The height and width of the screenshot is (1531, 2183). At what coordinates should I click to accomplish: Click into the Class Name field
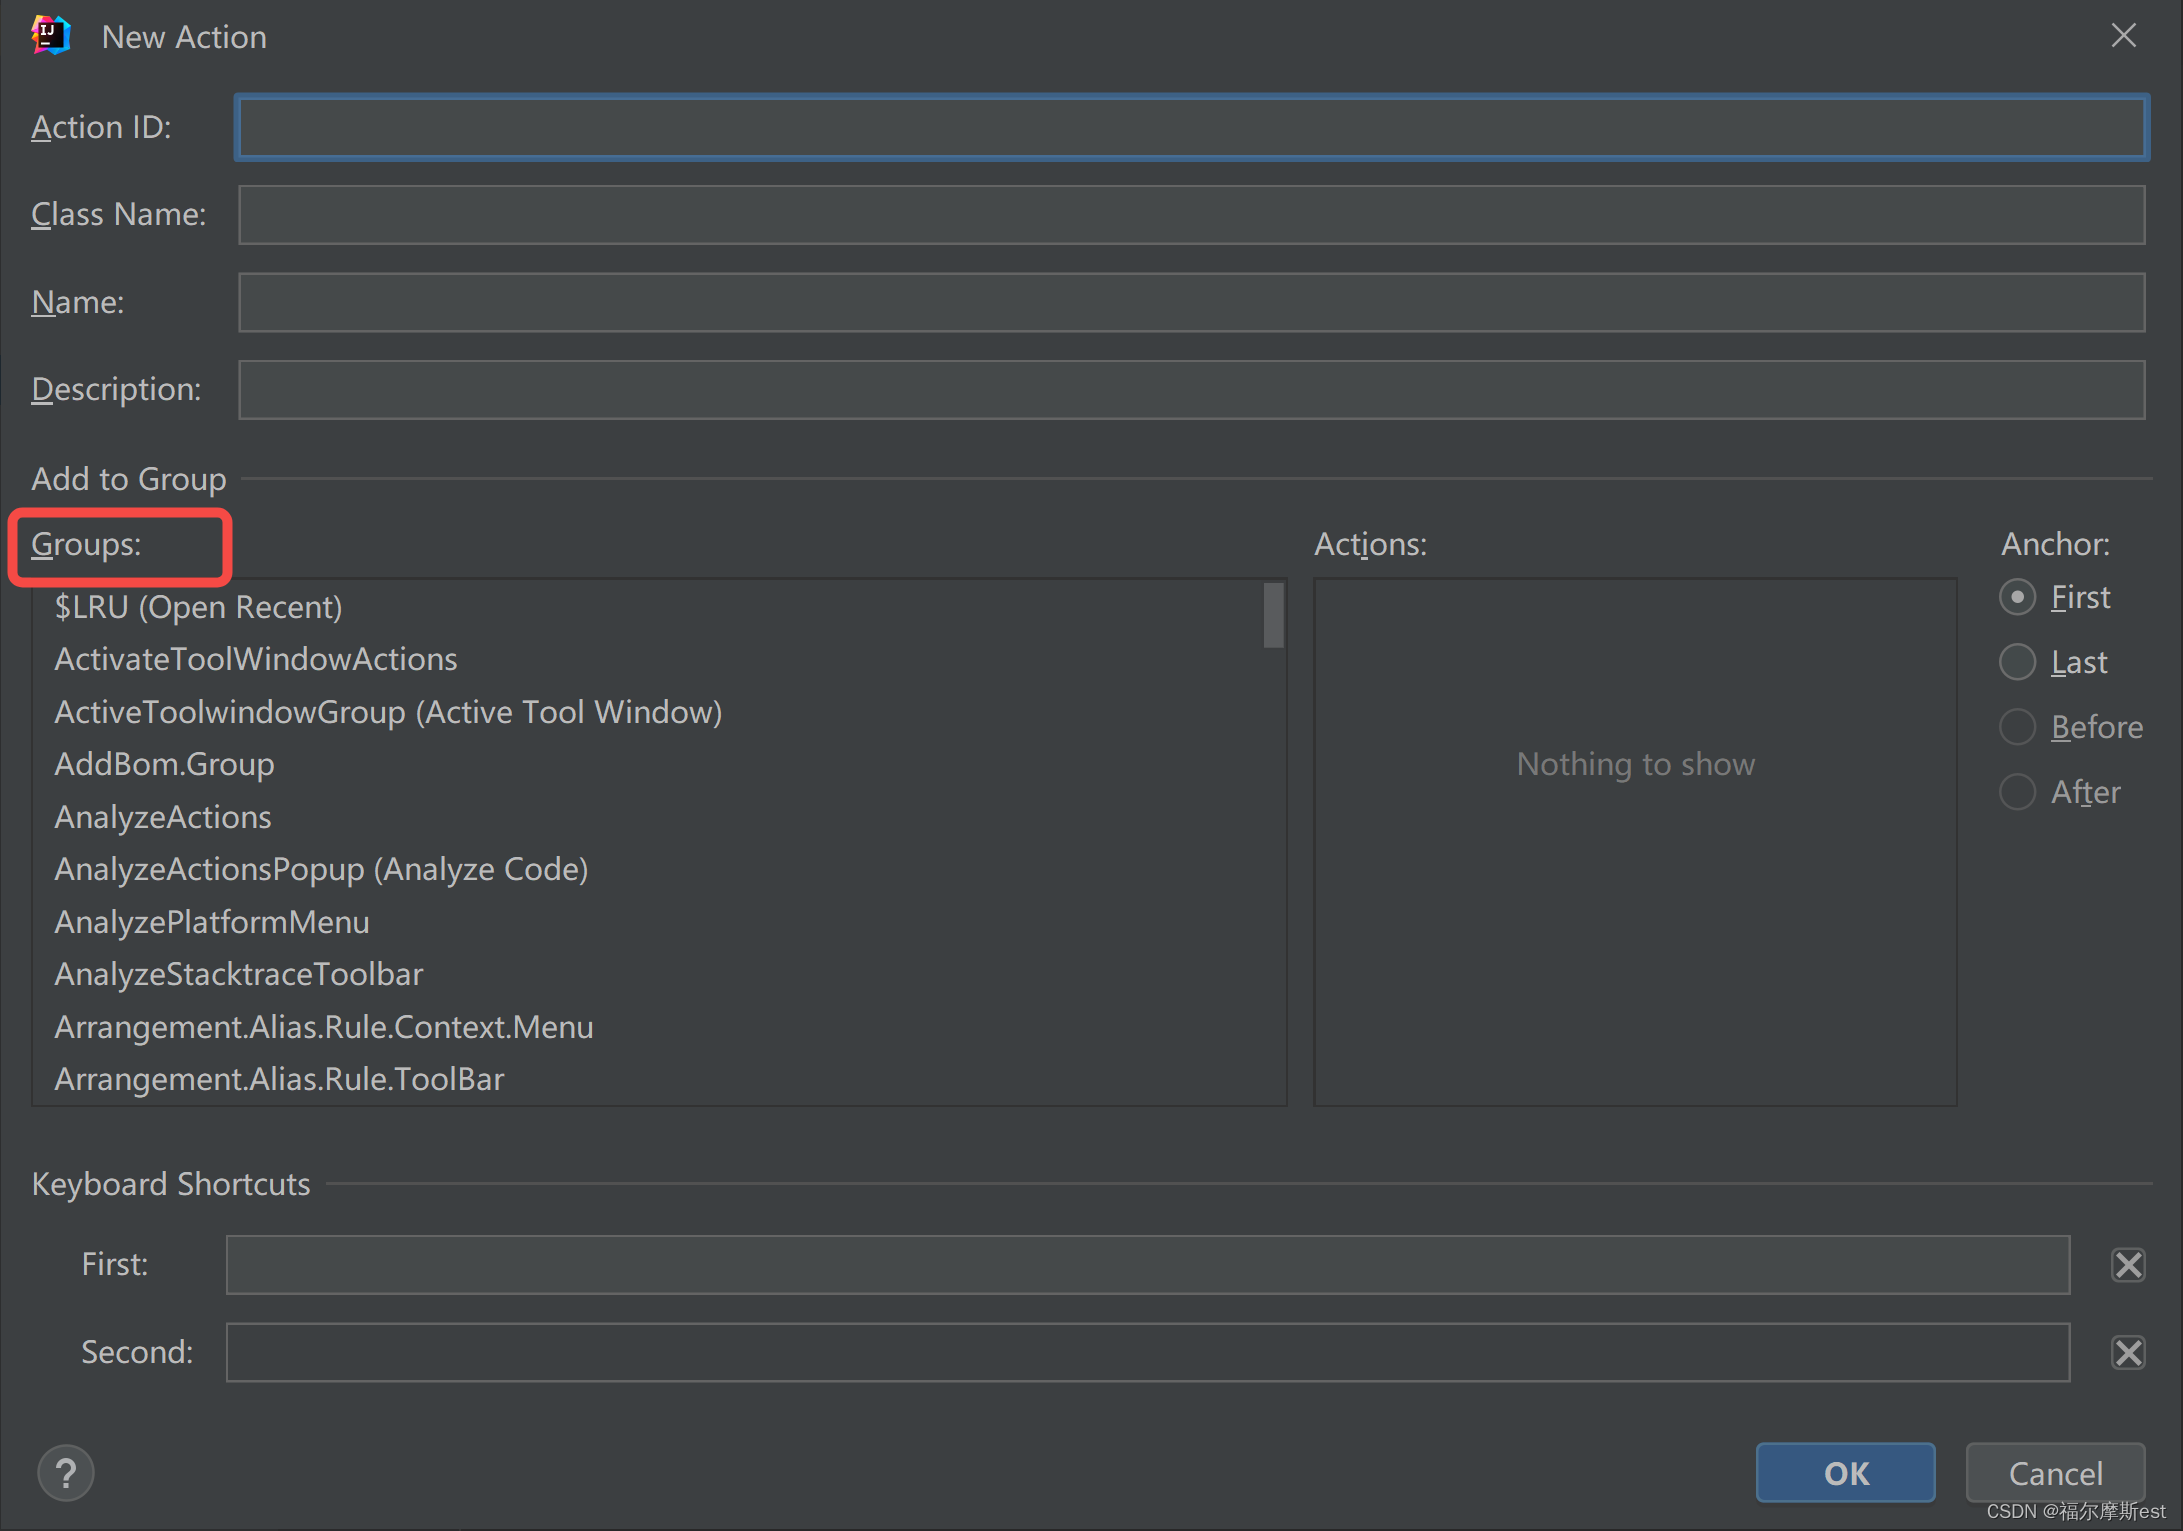click(x=1190, y=215)
